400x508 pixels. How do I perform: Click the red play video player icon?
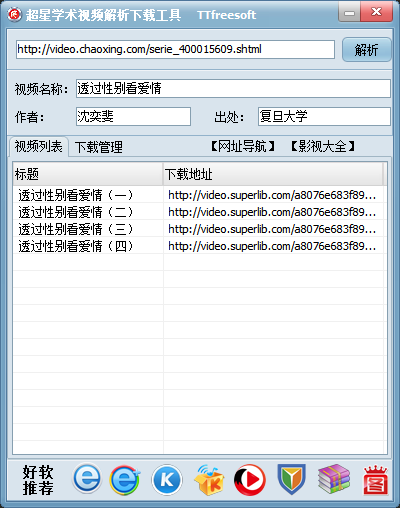250,480
